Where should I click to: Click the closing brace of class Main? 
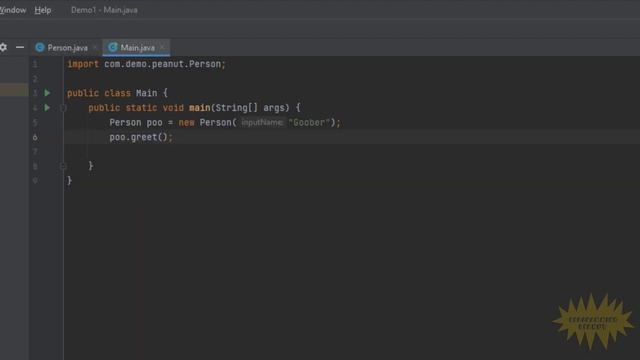coord(70,180)
